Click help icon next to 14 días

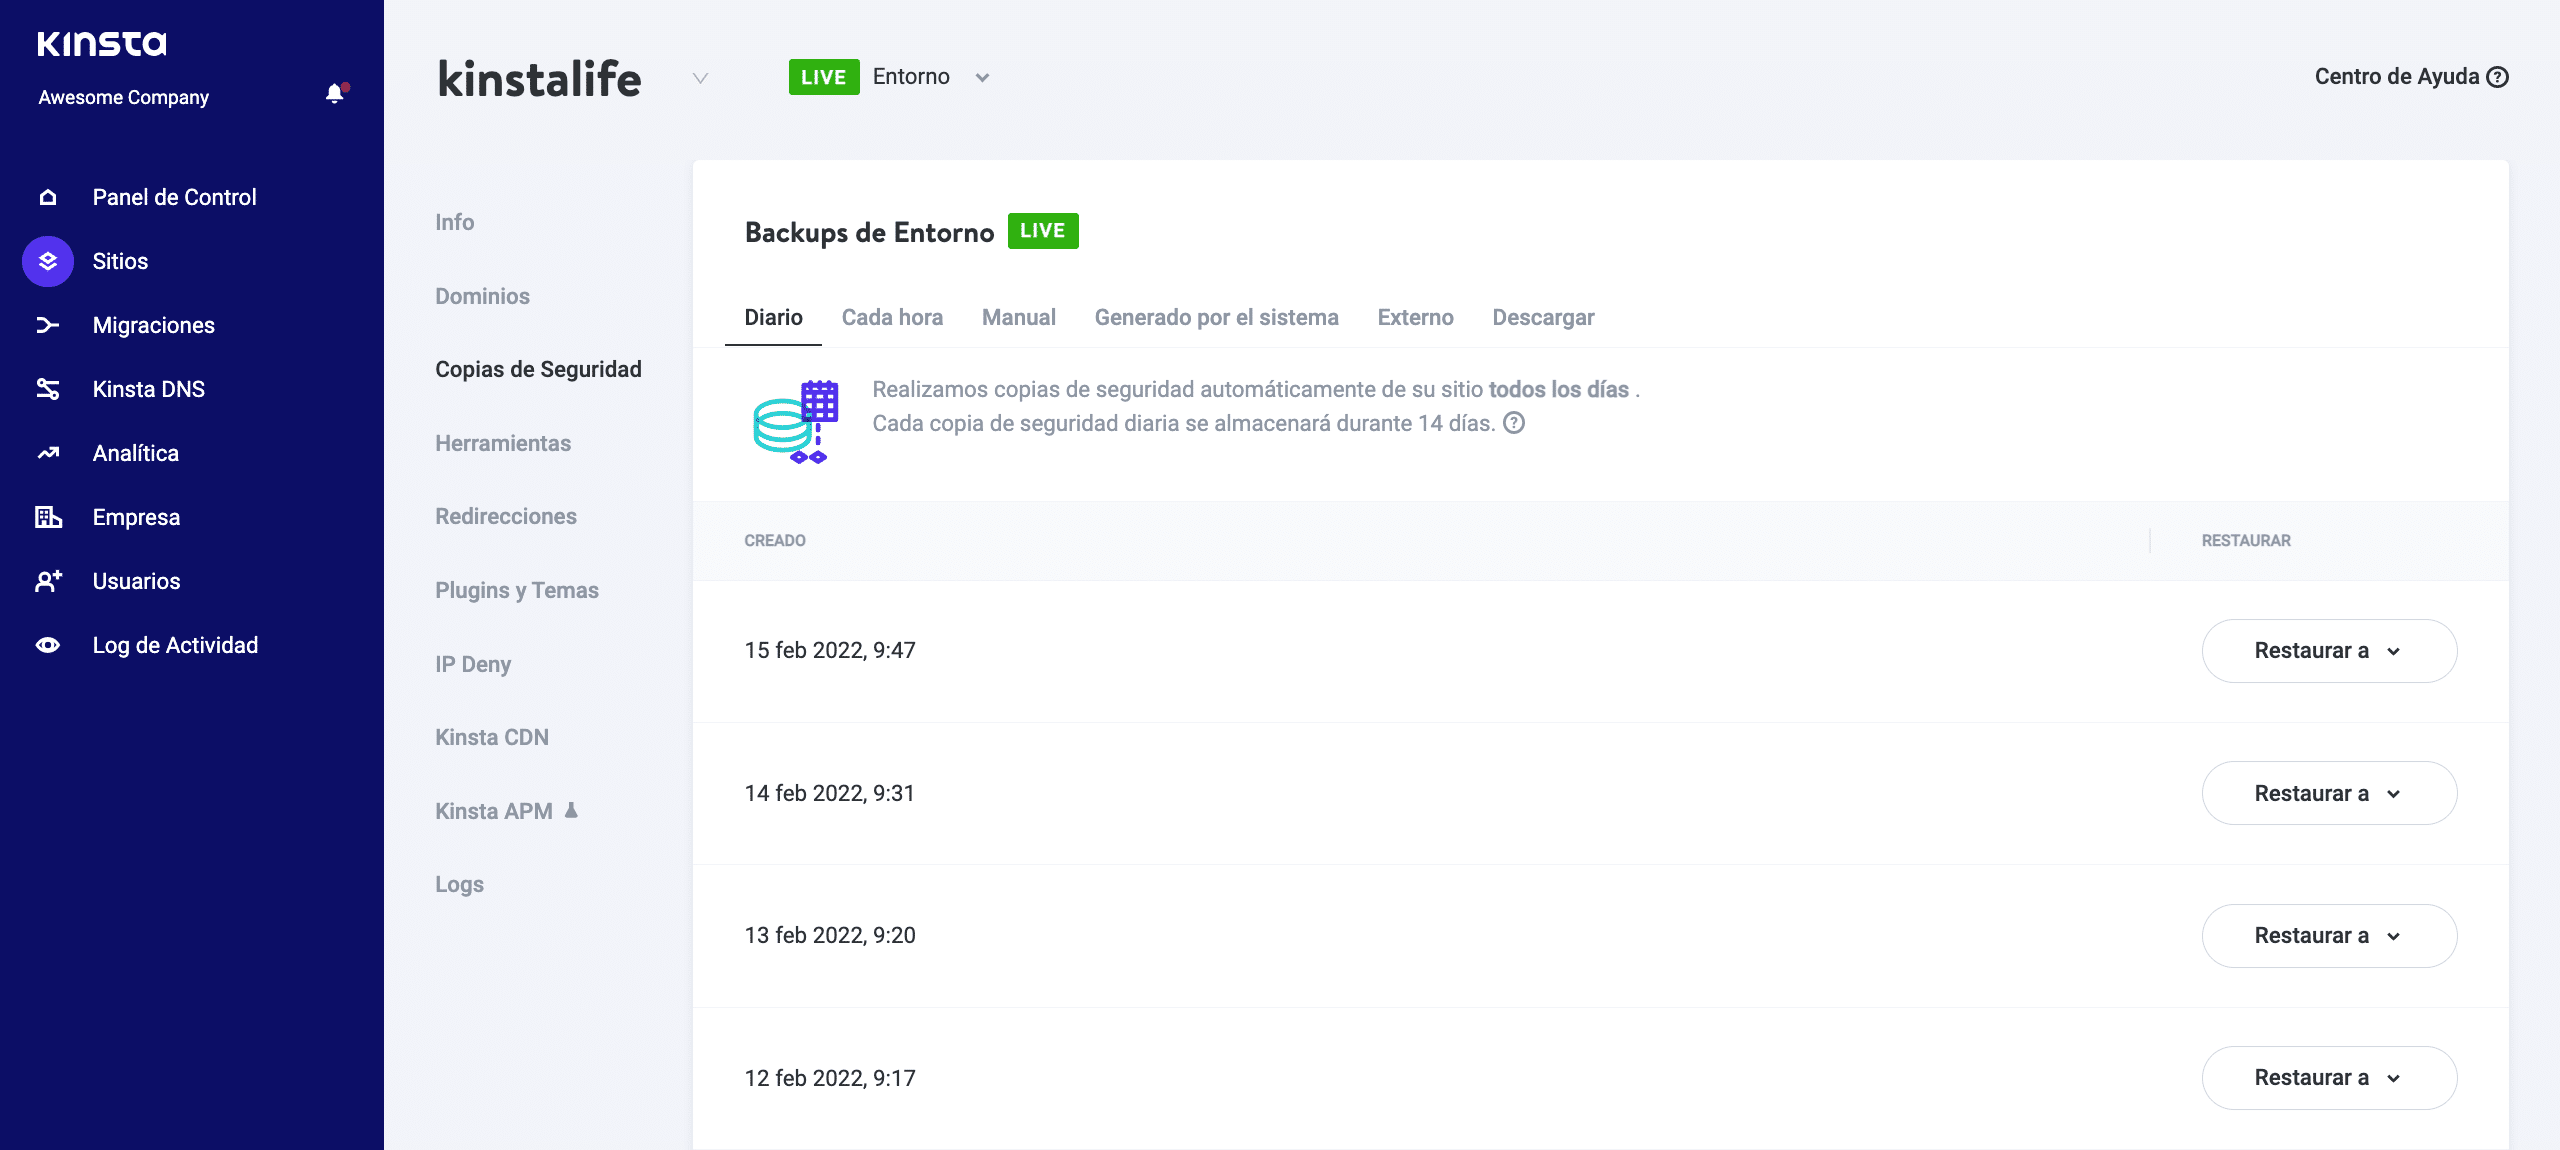click(x=1514, y=423)
